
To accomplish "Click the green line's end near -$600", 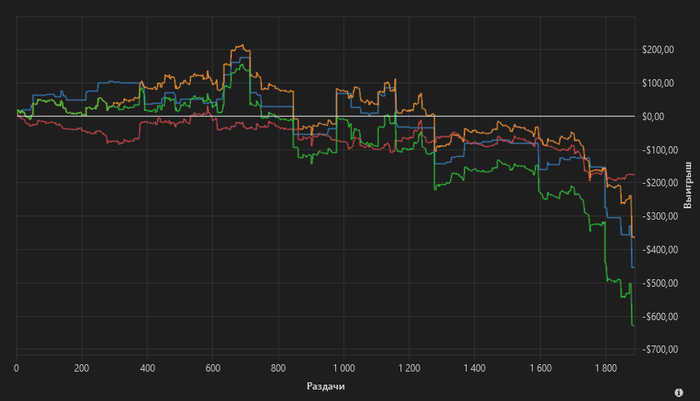I will point(633,326).
